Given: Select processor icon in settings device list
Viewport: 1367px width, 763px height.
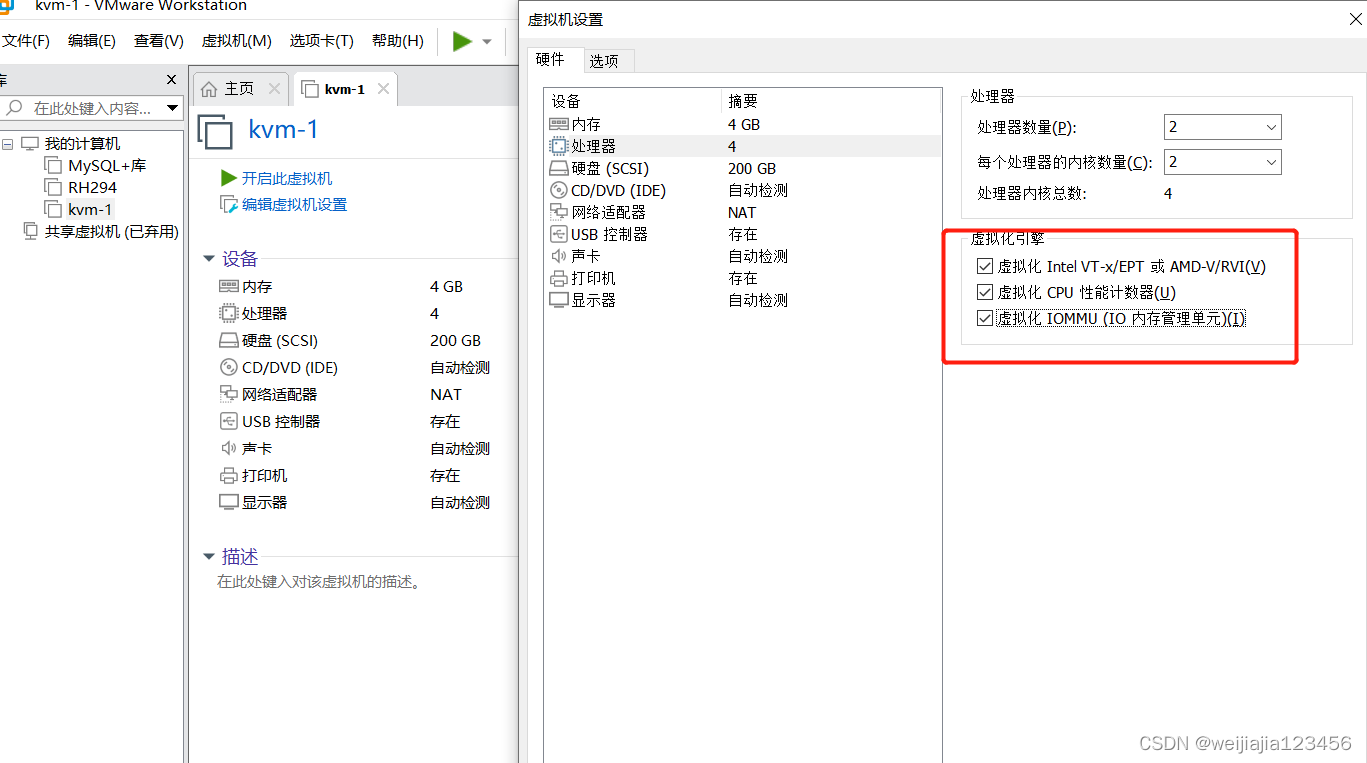Looking at the screenshot, I should point(558,146).
